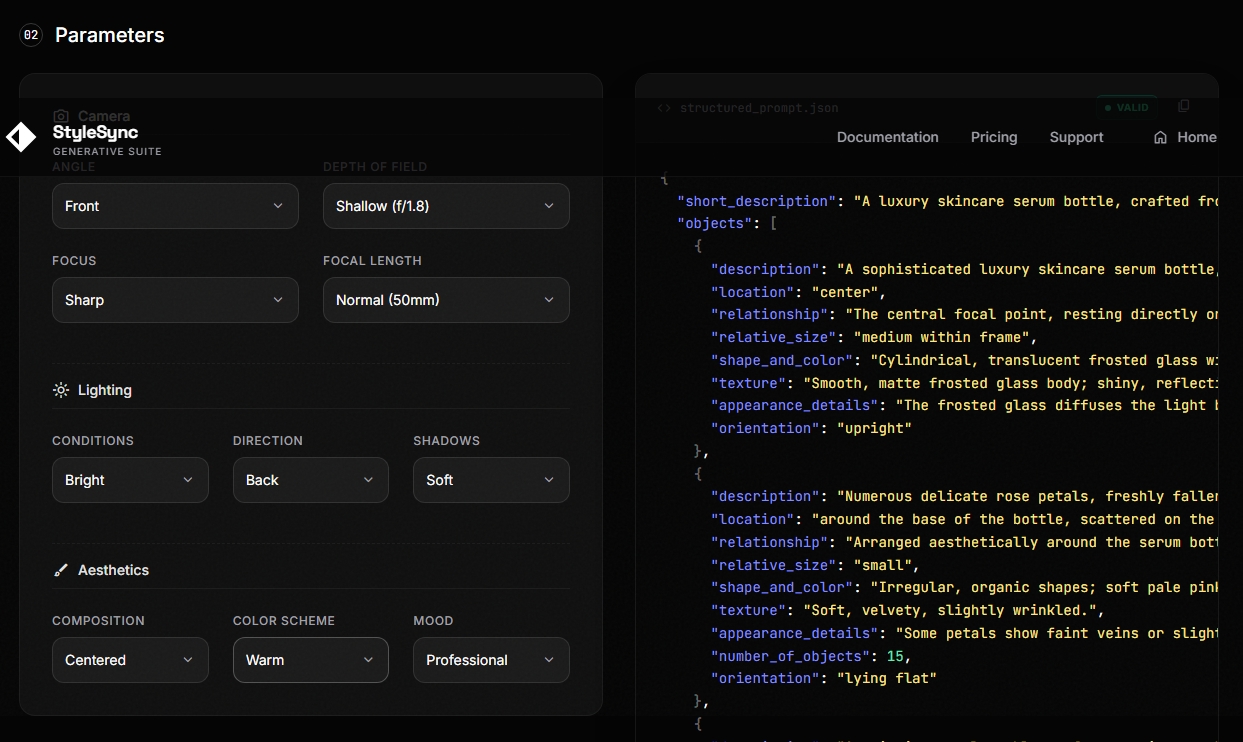
Task: Click the "orientation": "lying flat" line
Action: [x=824, y=678]
